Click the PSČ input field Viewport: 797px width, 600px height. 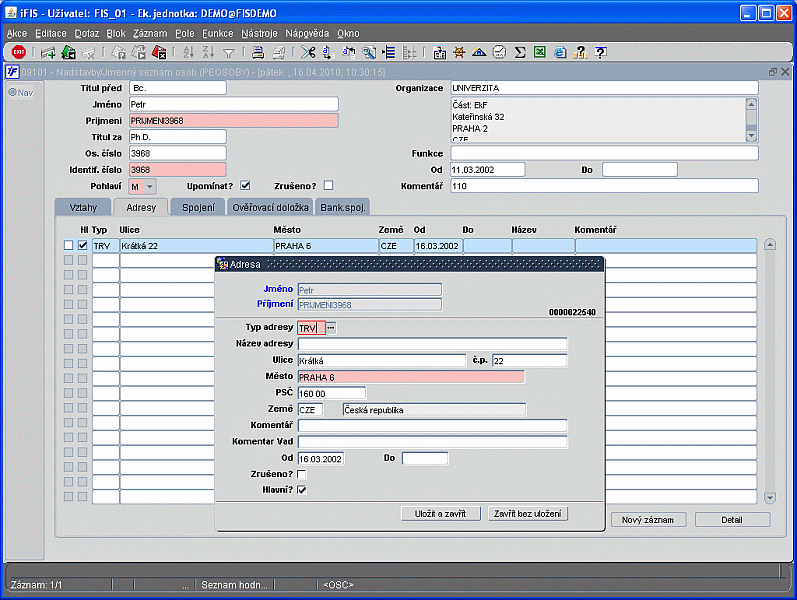pyautogui.click(x=332, y=393)
